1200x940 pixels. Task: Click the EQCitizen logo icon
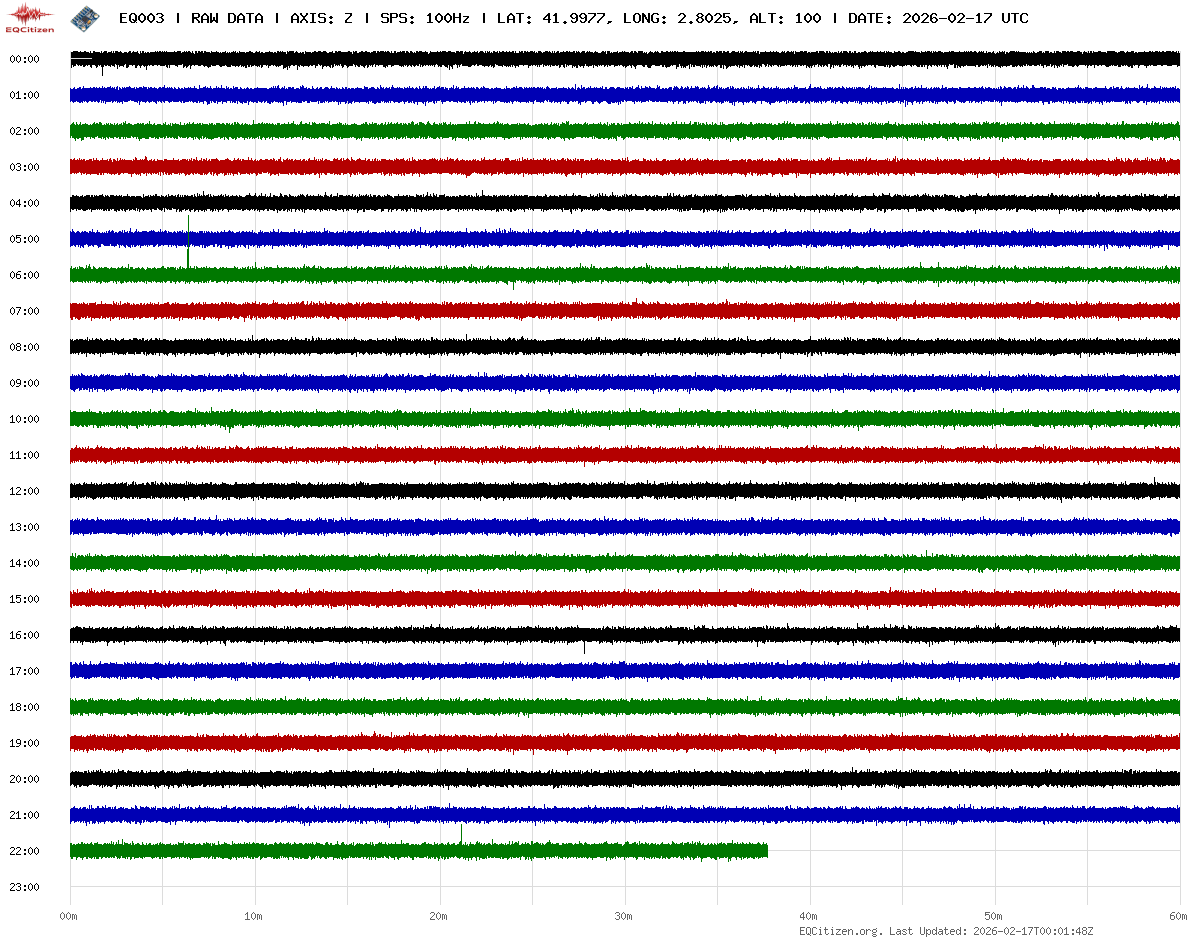coord(30,17)
